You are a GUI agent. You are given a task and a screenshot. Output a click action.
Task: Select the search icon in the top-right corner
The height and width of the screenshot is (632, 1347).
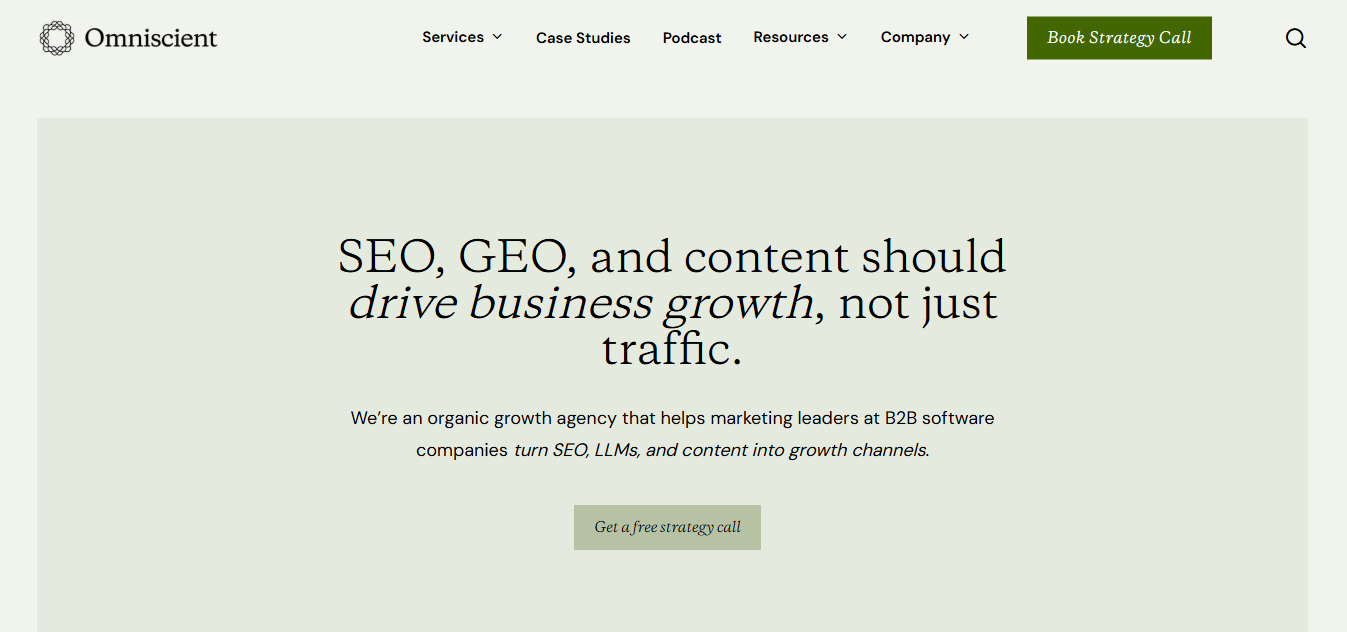[x=1295, y=38]
